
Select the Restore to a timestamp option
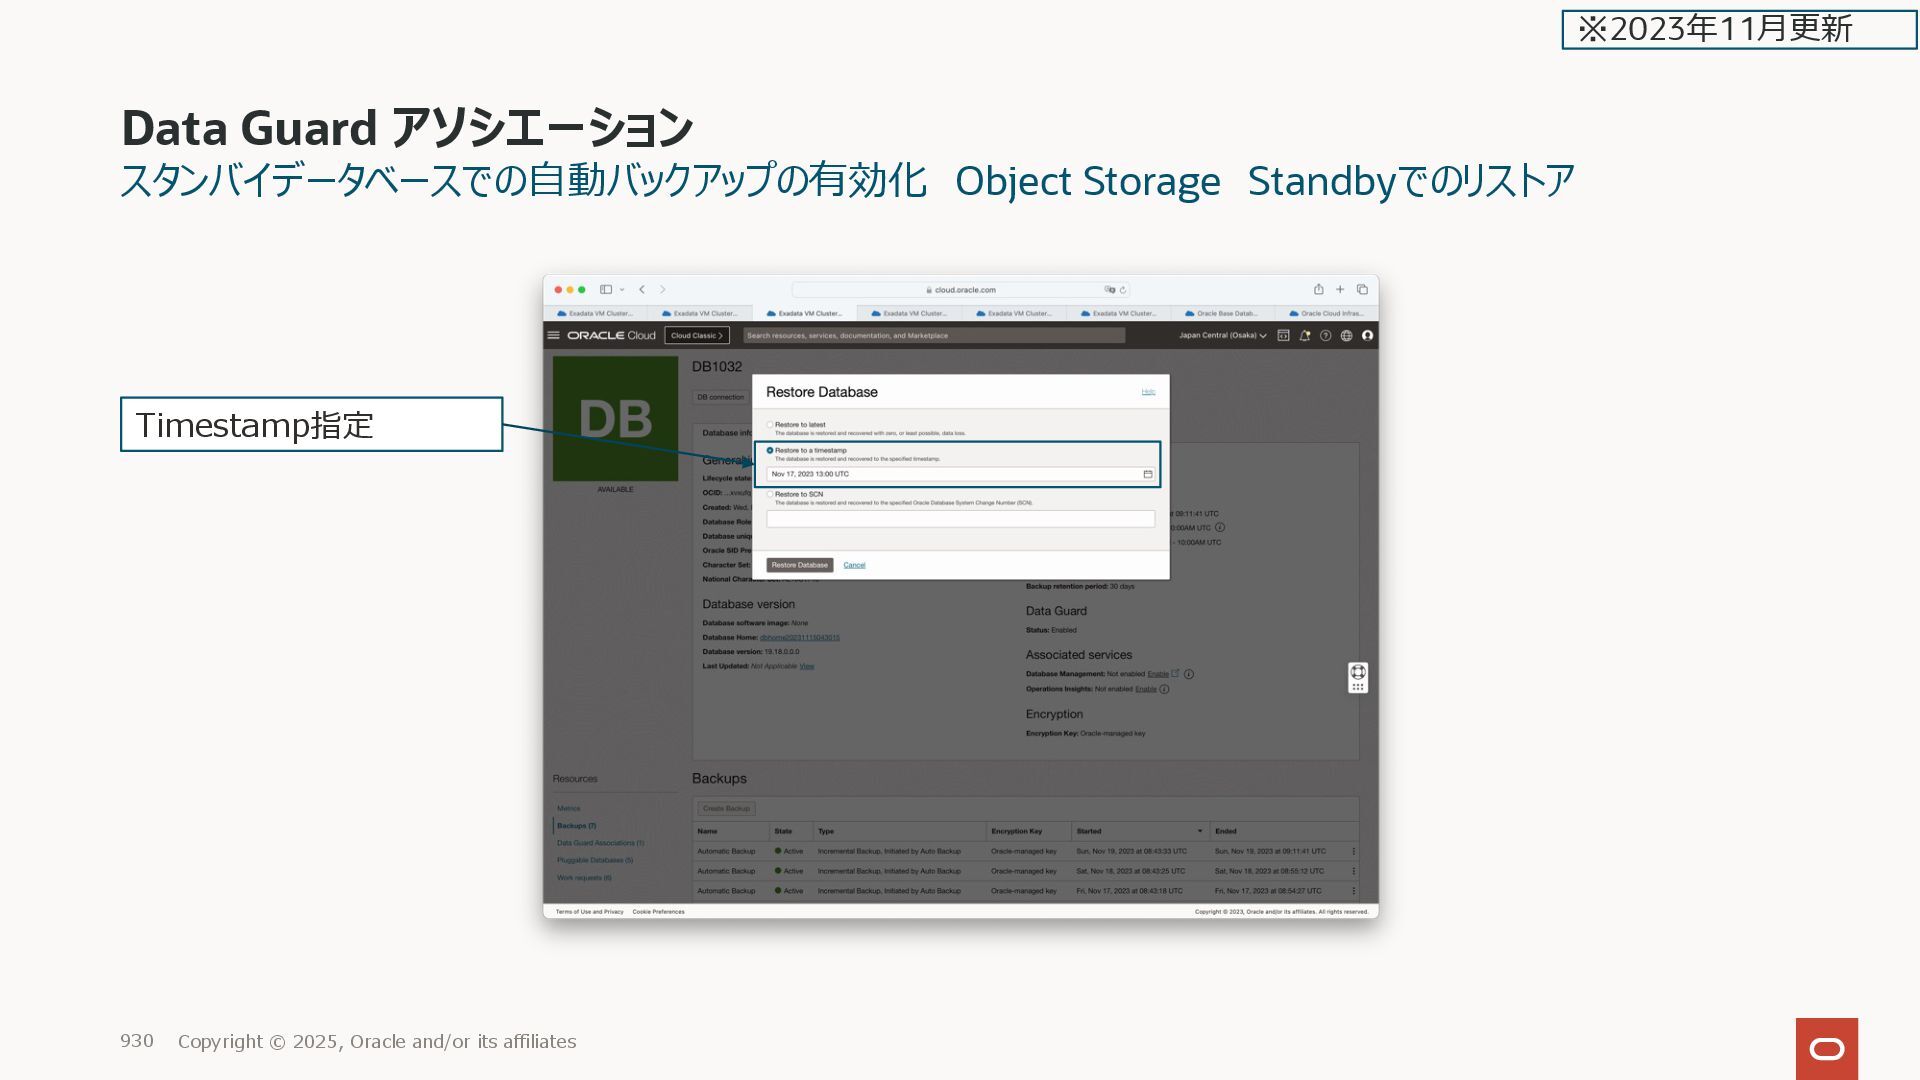[770, 450]
